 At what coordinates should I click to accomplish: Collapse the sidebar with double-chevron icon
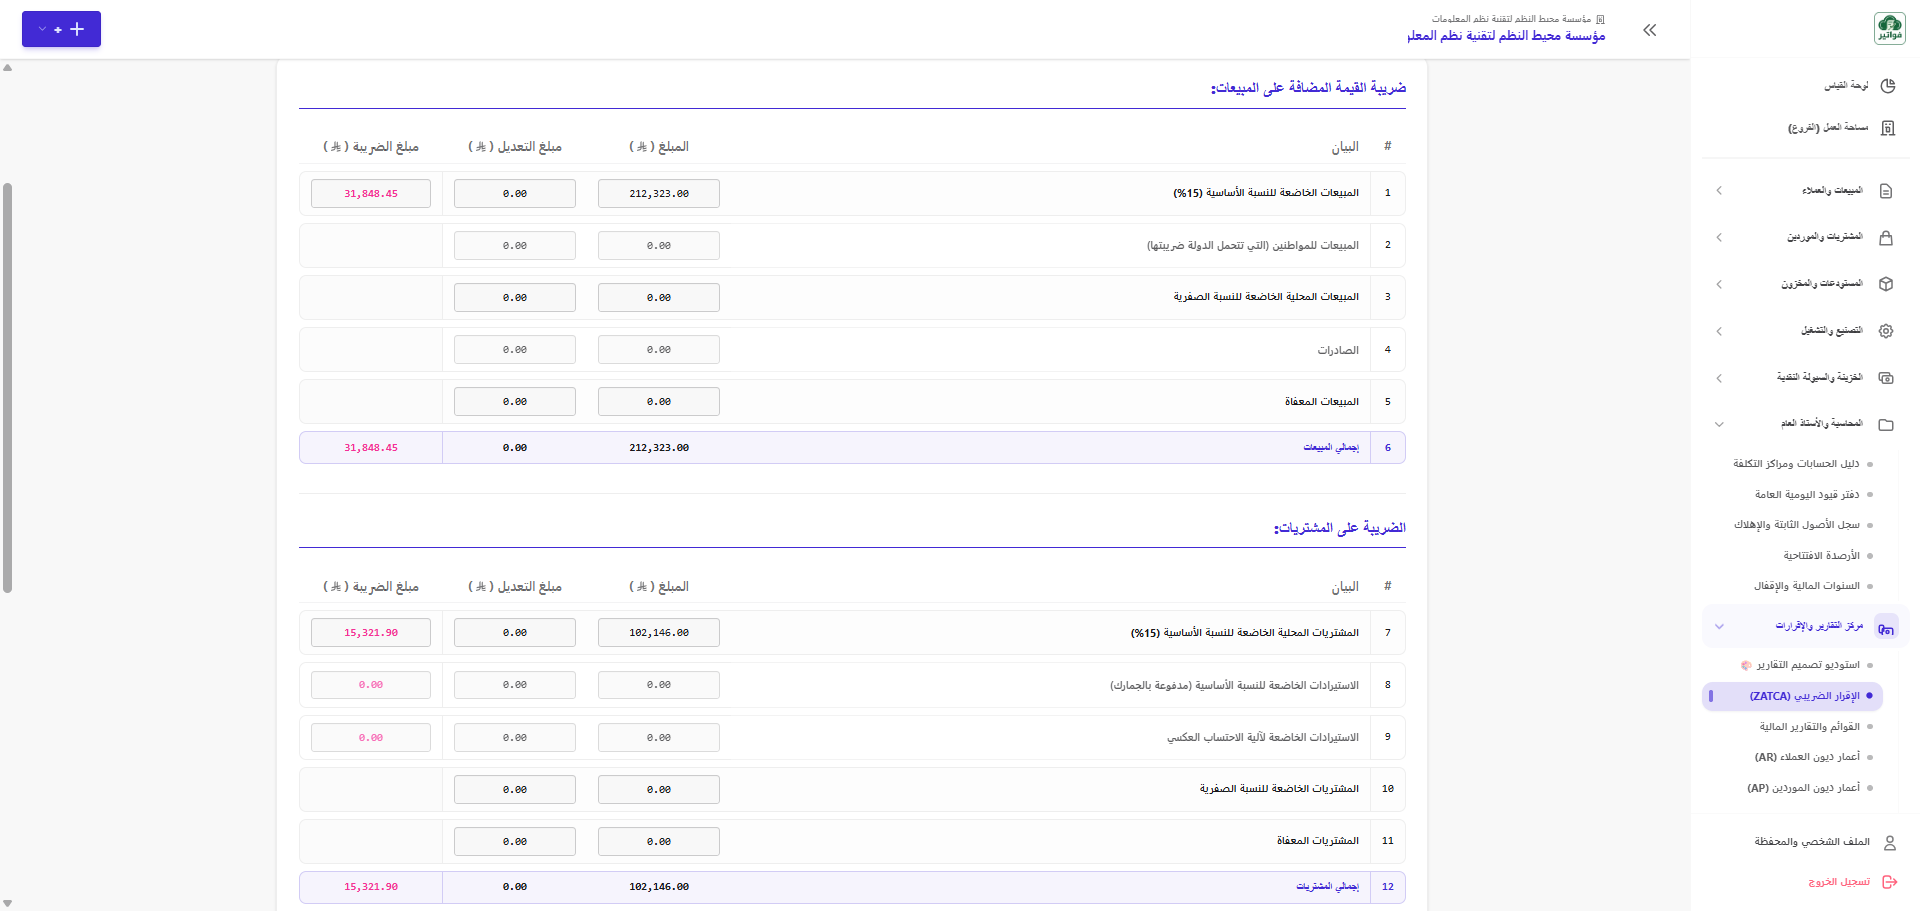coord(1650,30)
